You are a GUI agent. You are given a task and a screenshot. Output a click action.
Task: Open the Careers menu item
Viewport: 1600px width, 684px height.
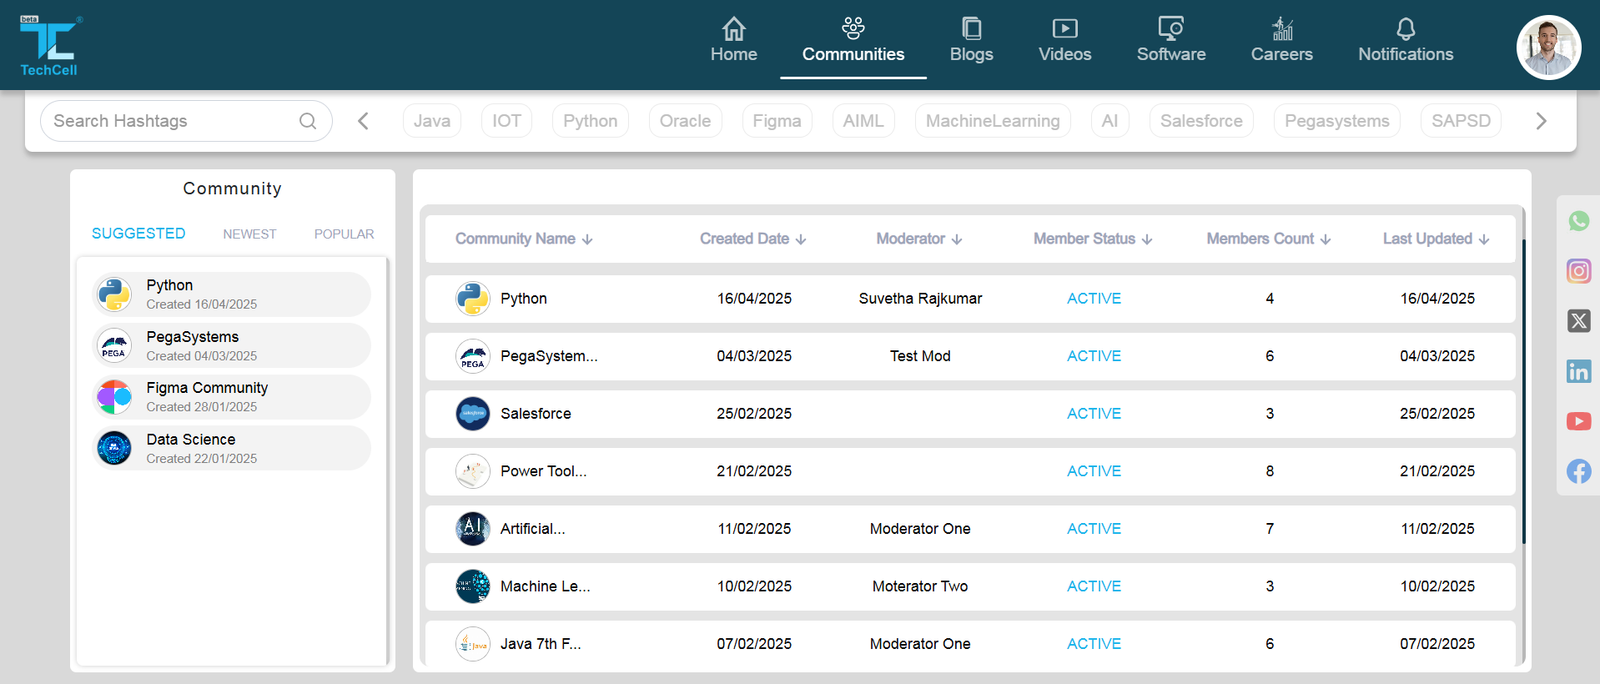coord(1281,41)
